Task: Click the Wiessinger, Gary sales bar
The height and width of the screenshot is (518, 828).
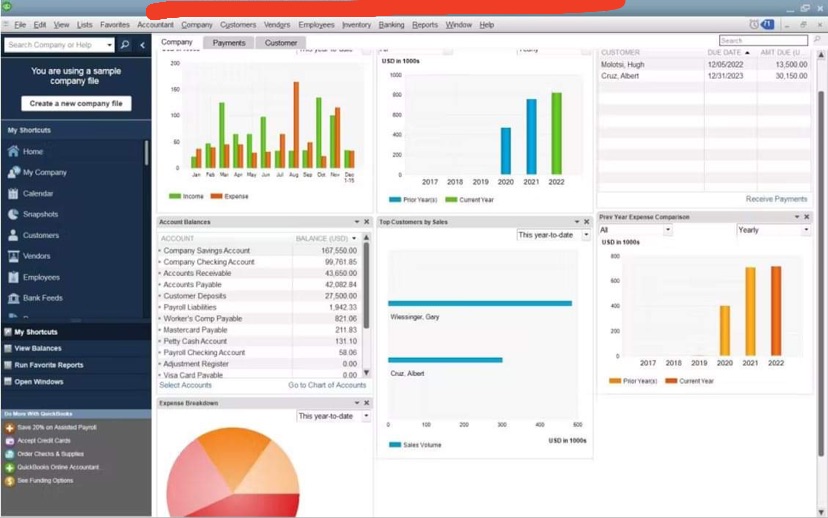Action: [x=480, y=303]
